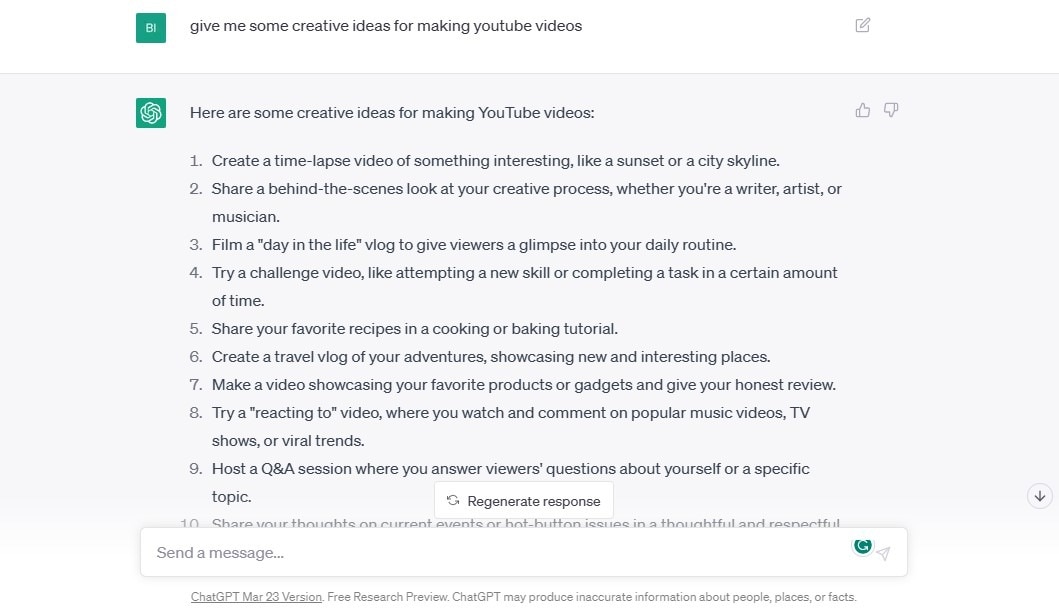Click the honest product review idea
Screen dimensions: 1059x612
click(x=523, y=385)
